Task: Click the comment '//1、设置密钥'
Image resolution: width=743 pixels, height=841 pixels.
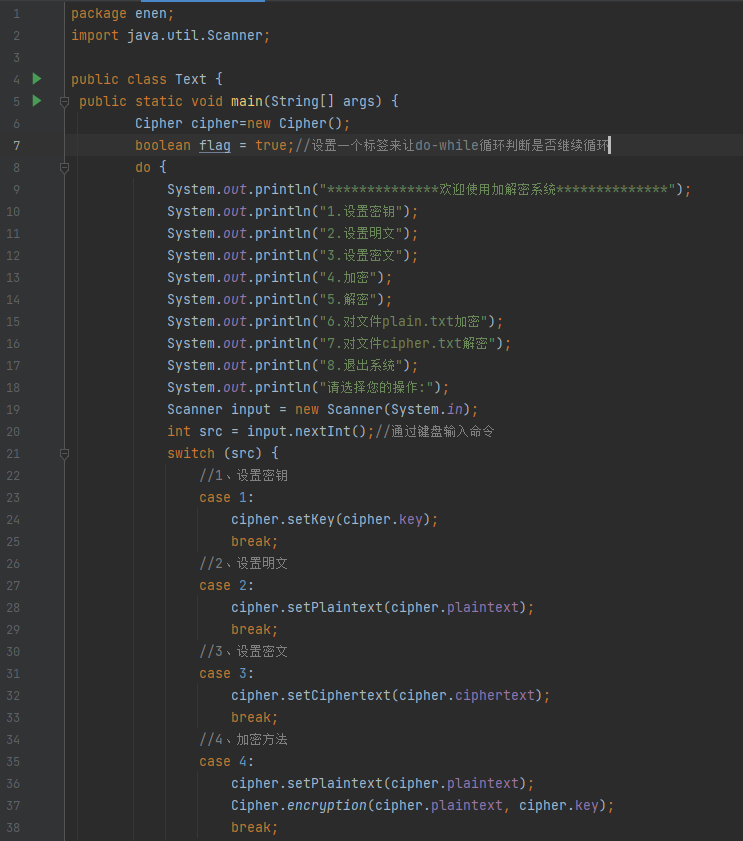Action: coord(244,475)
